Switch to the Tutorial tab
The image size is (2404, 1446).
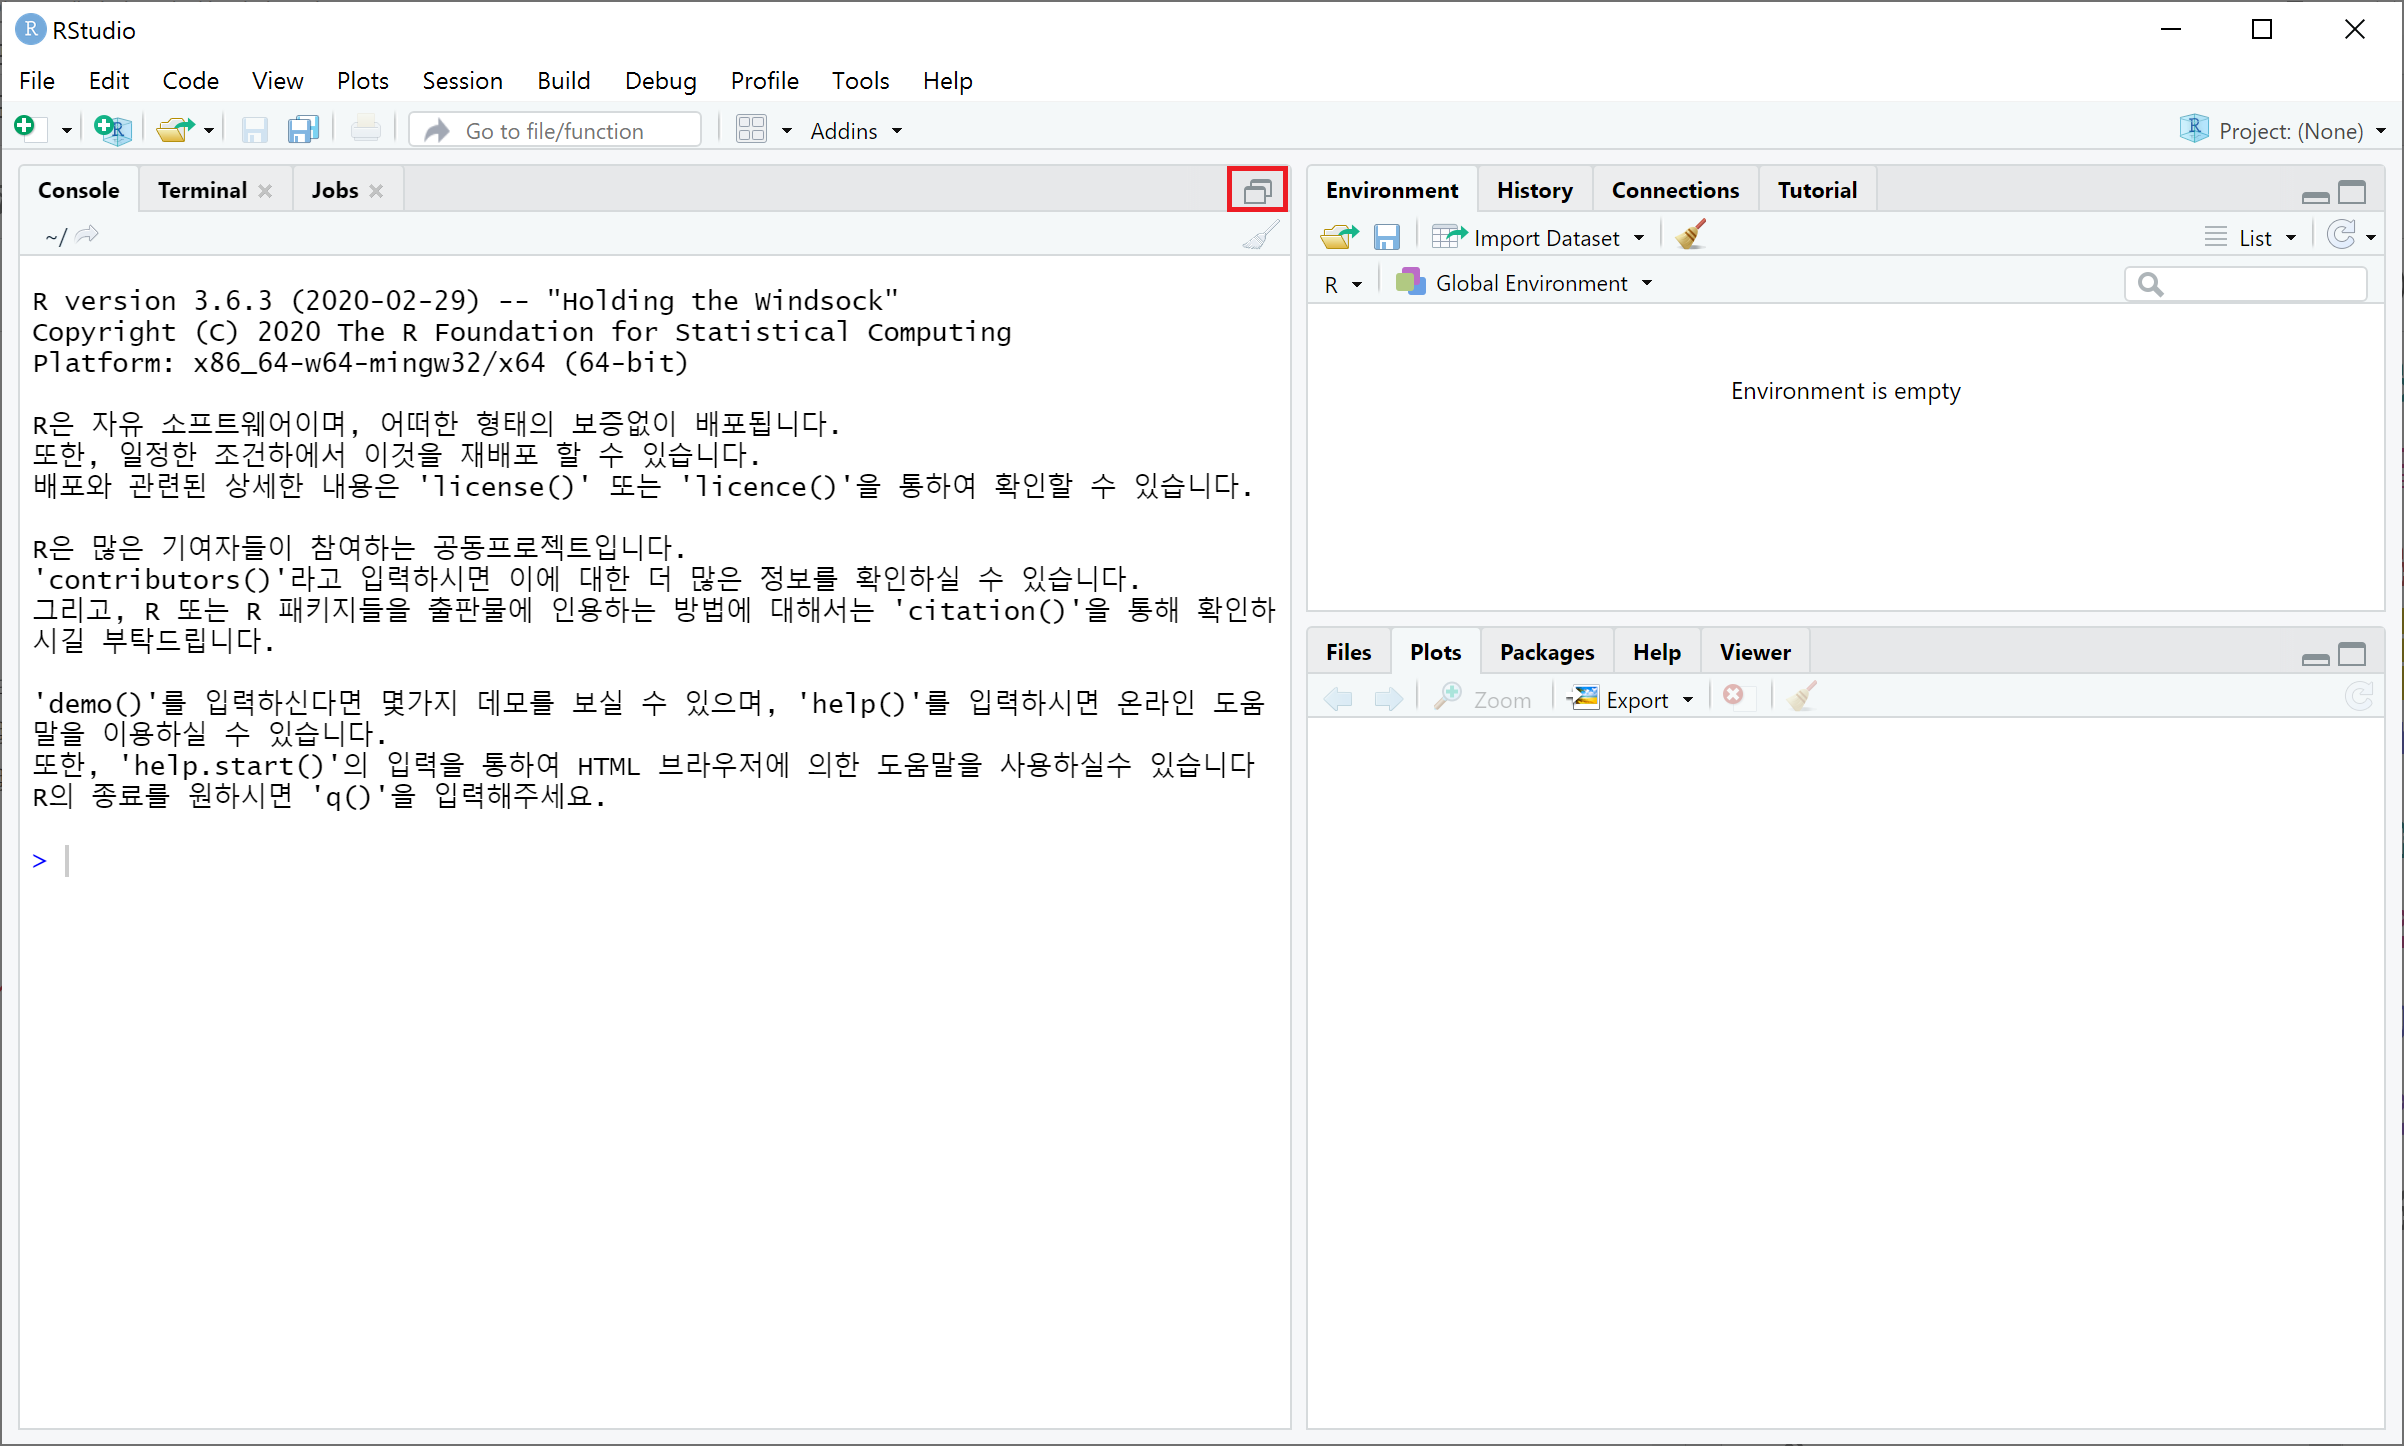[1817, 190]
